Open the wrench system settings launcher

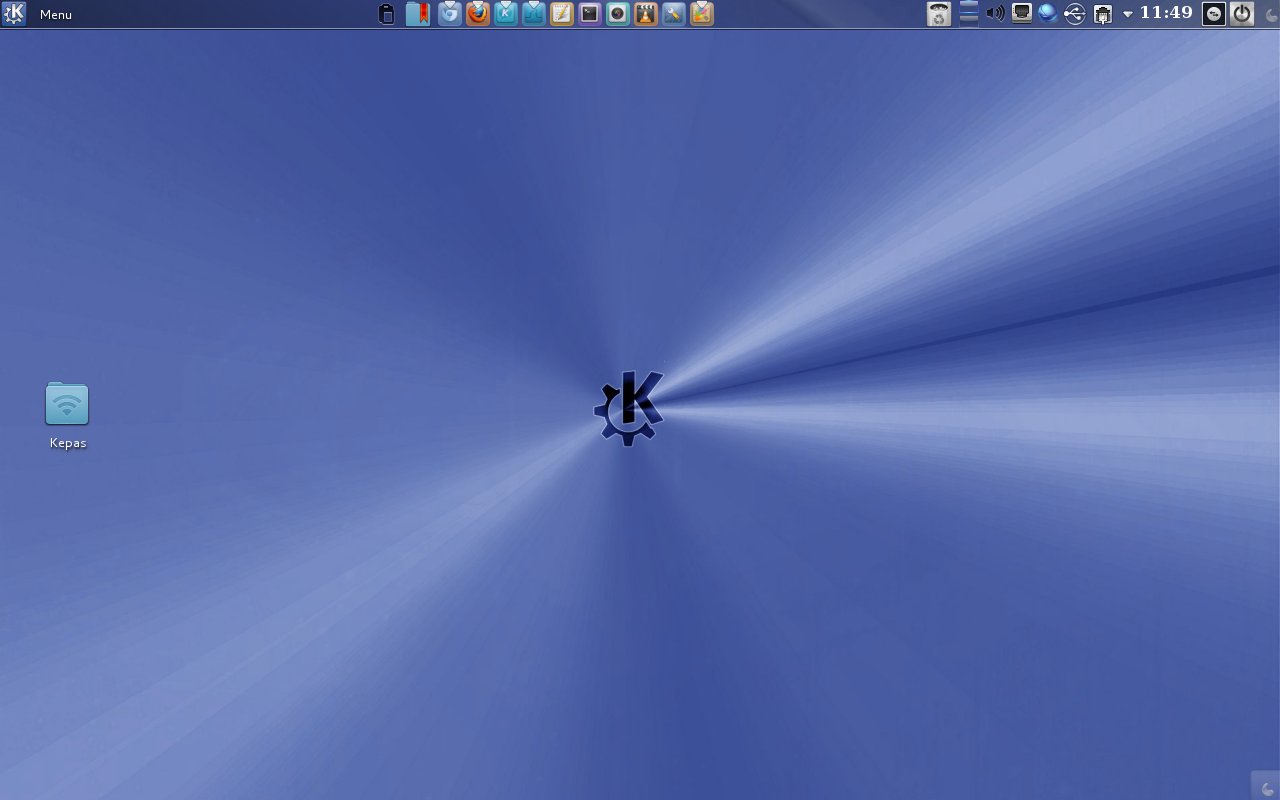(674, 14)
